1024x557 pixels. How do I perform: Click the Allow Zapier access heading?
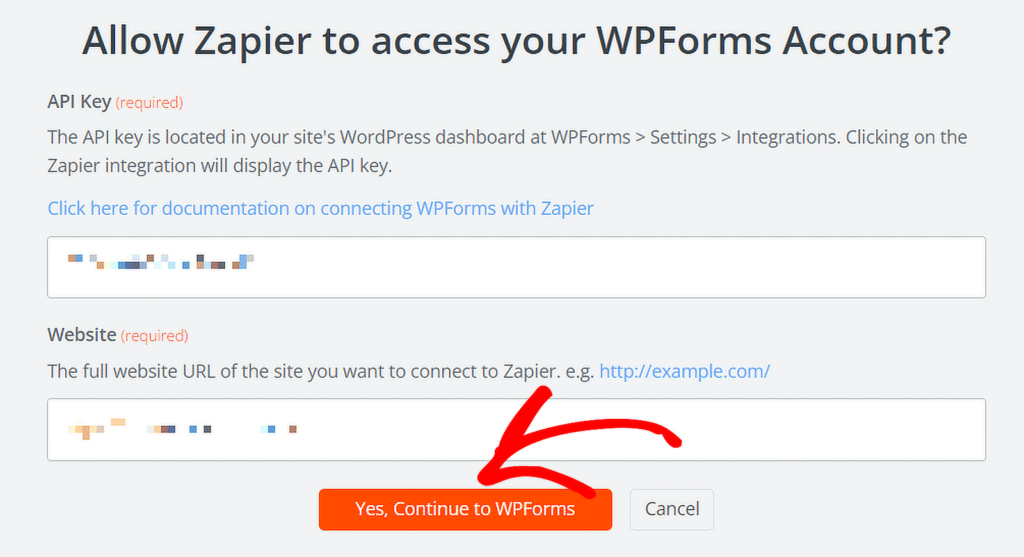point(515,42)
